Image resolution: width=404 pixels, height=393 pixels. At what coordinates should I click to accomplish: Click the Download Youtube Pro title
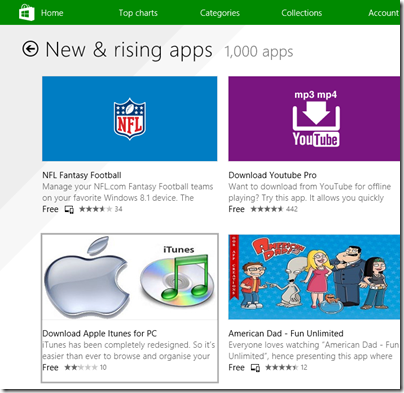[x=272, y=175]
